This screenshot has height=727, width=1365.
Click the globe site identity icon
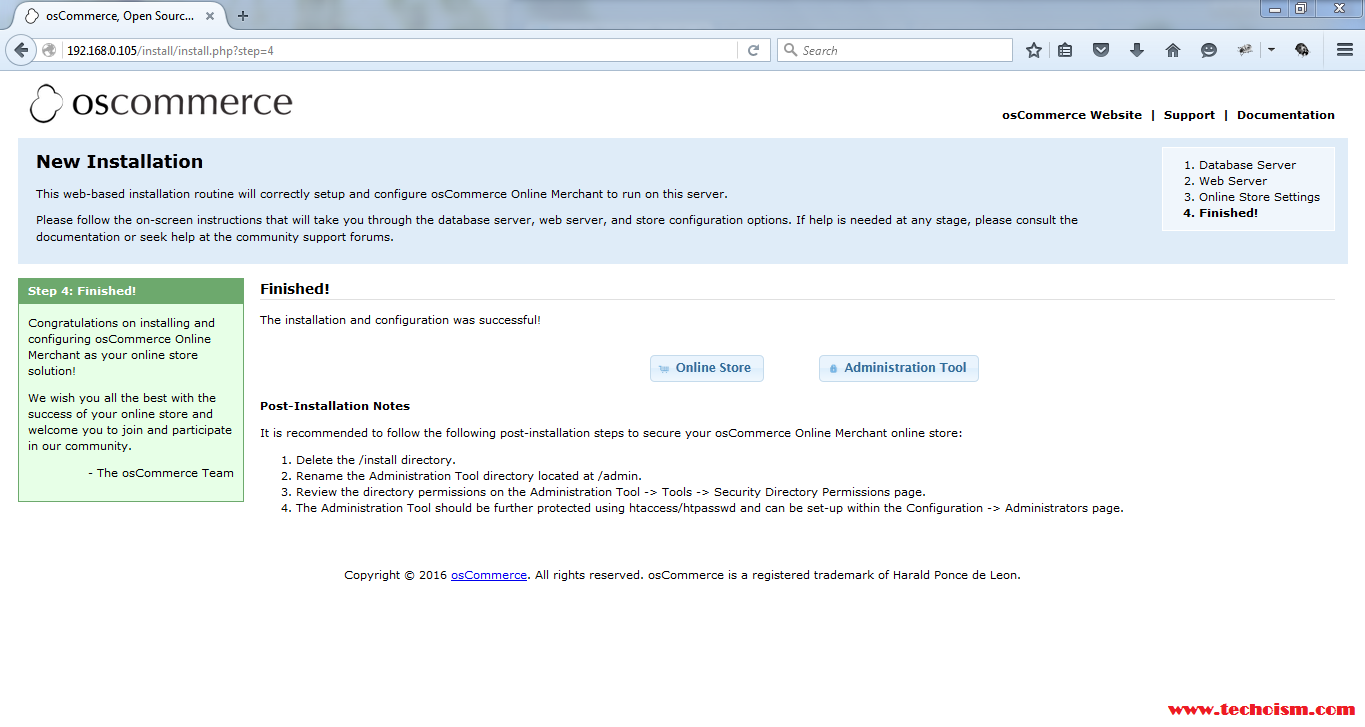coord(49,50)
